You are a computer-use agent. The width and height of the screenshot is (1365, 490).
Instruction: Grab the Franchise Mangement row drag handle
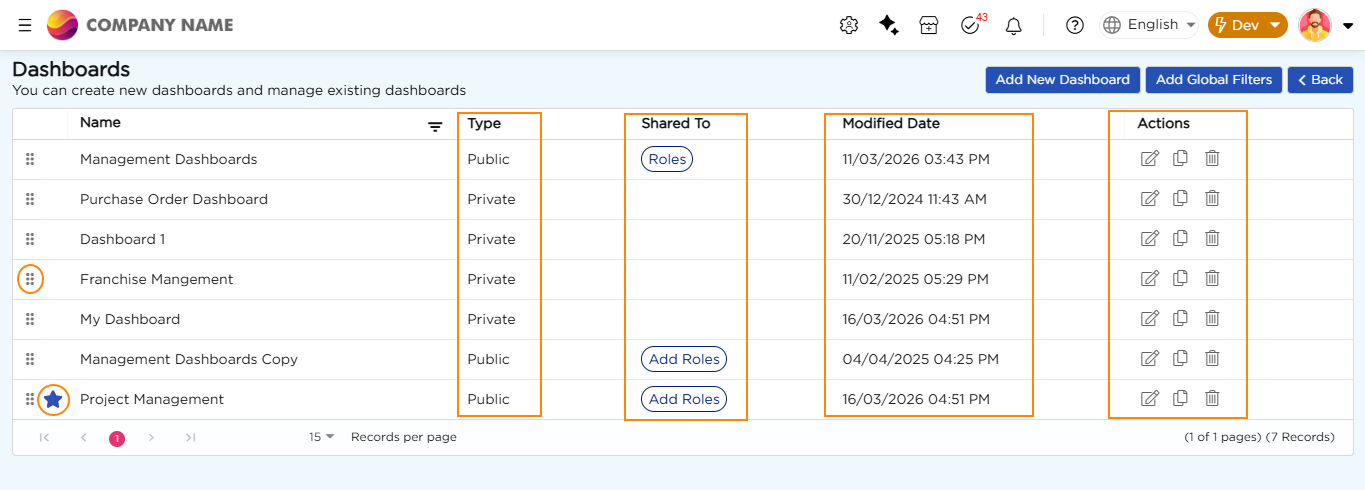[30, 279]
